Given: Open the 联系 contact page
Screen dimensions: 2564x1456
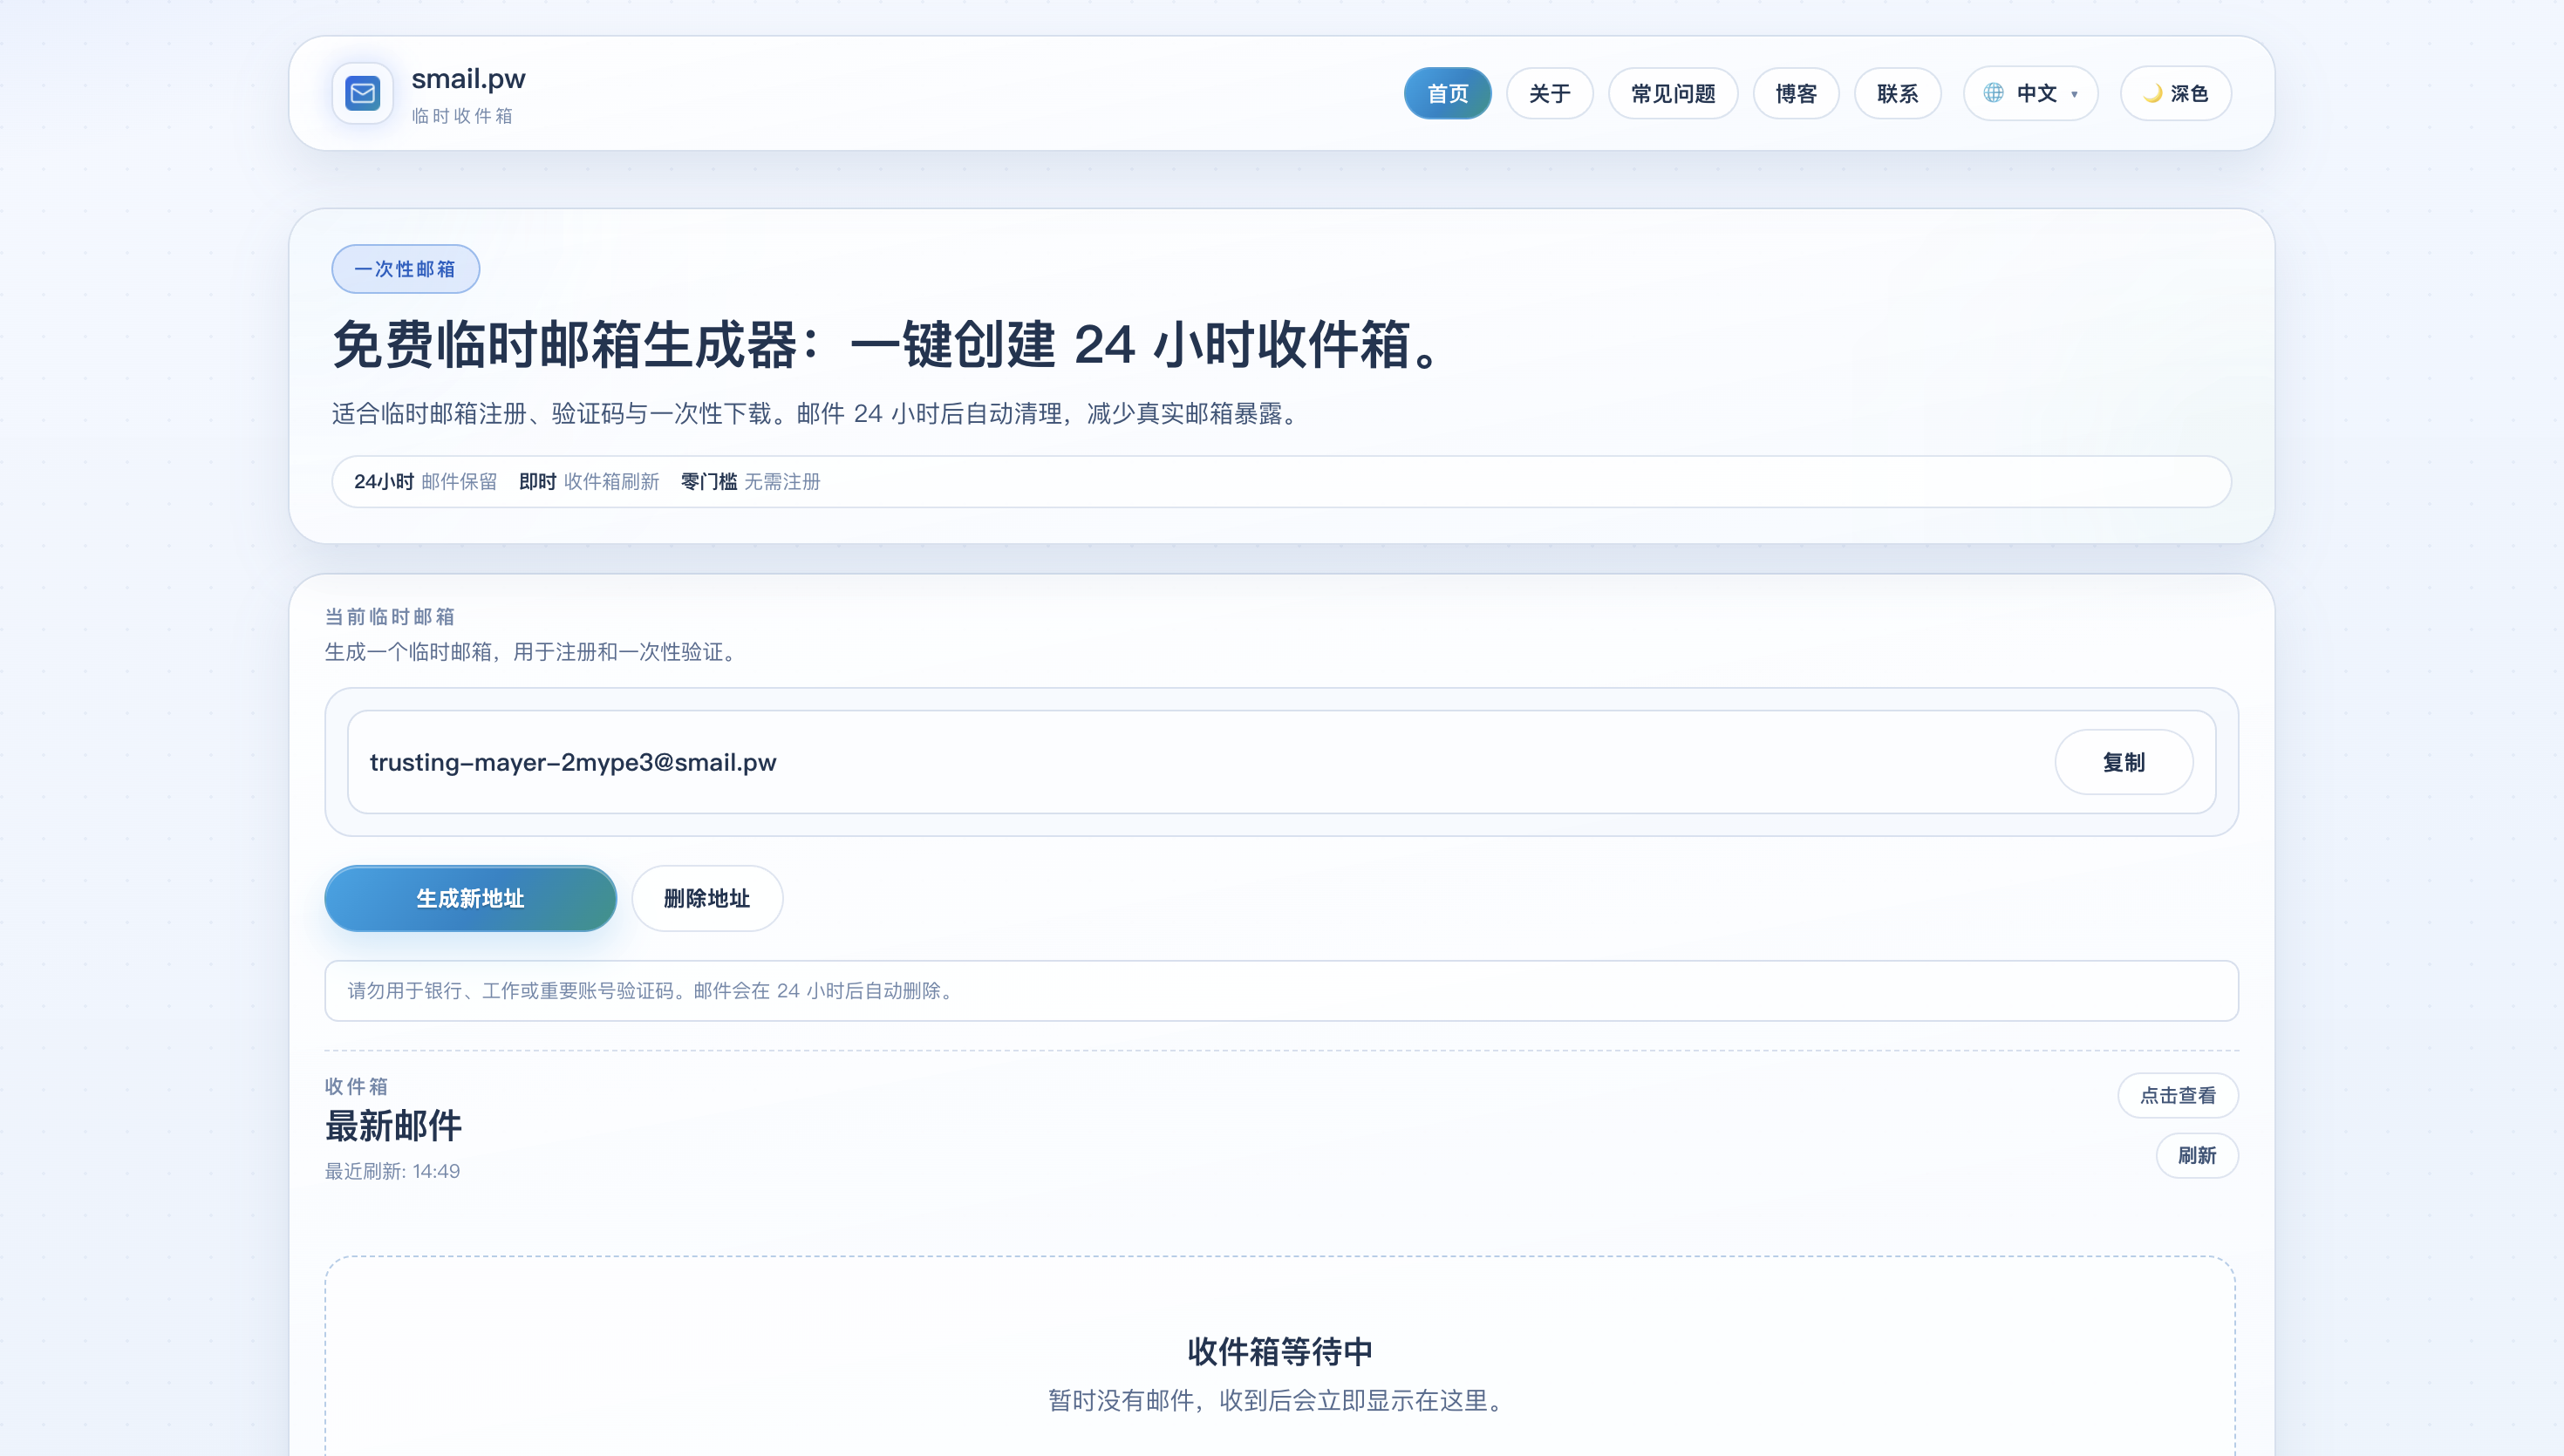Looking at the screenshot, I should click(x=1897, y=93).
